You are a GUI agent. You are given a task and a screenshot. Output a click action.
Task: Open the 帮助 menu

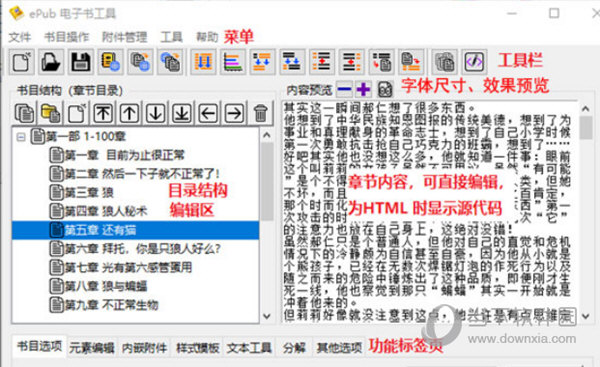coord(207,37)
